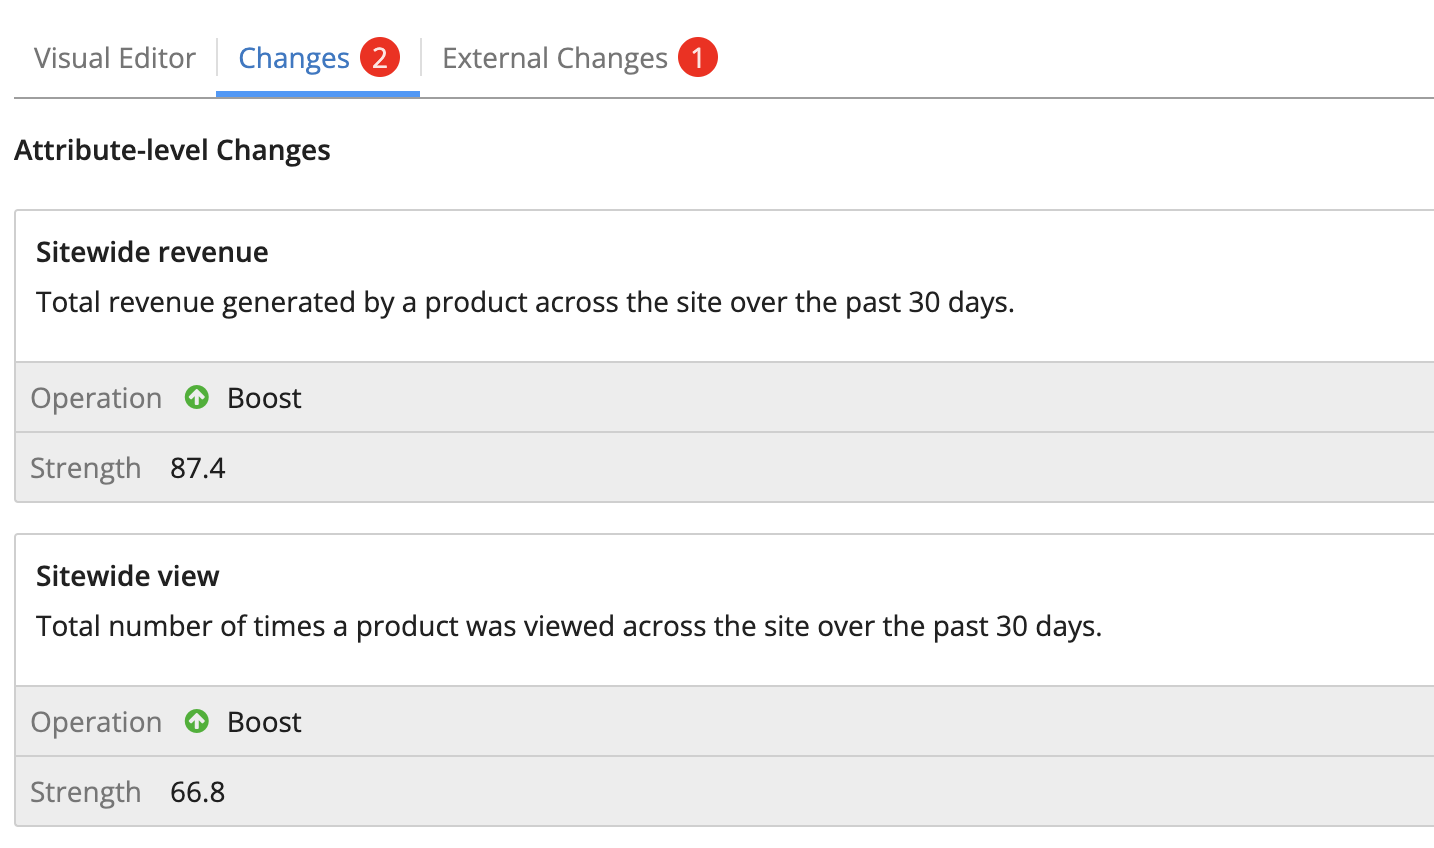Click the Sitewide revenue description text
This screenshot has height=848, width=1434.
point(525,302)
